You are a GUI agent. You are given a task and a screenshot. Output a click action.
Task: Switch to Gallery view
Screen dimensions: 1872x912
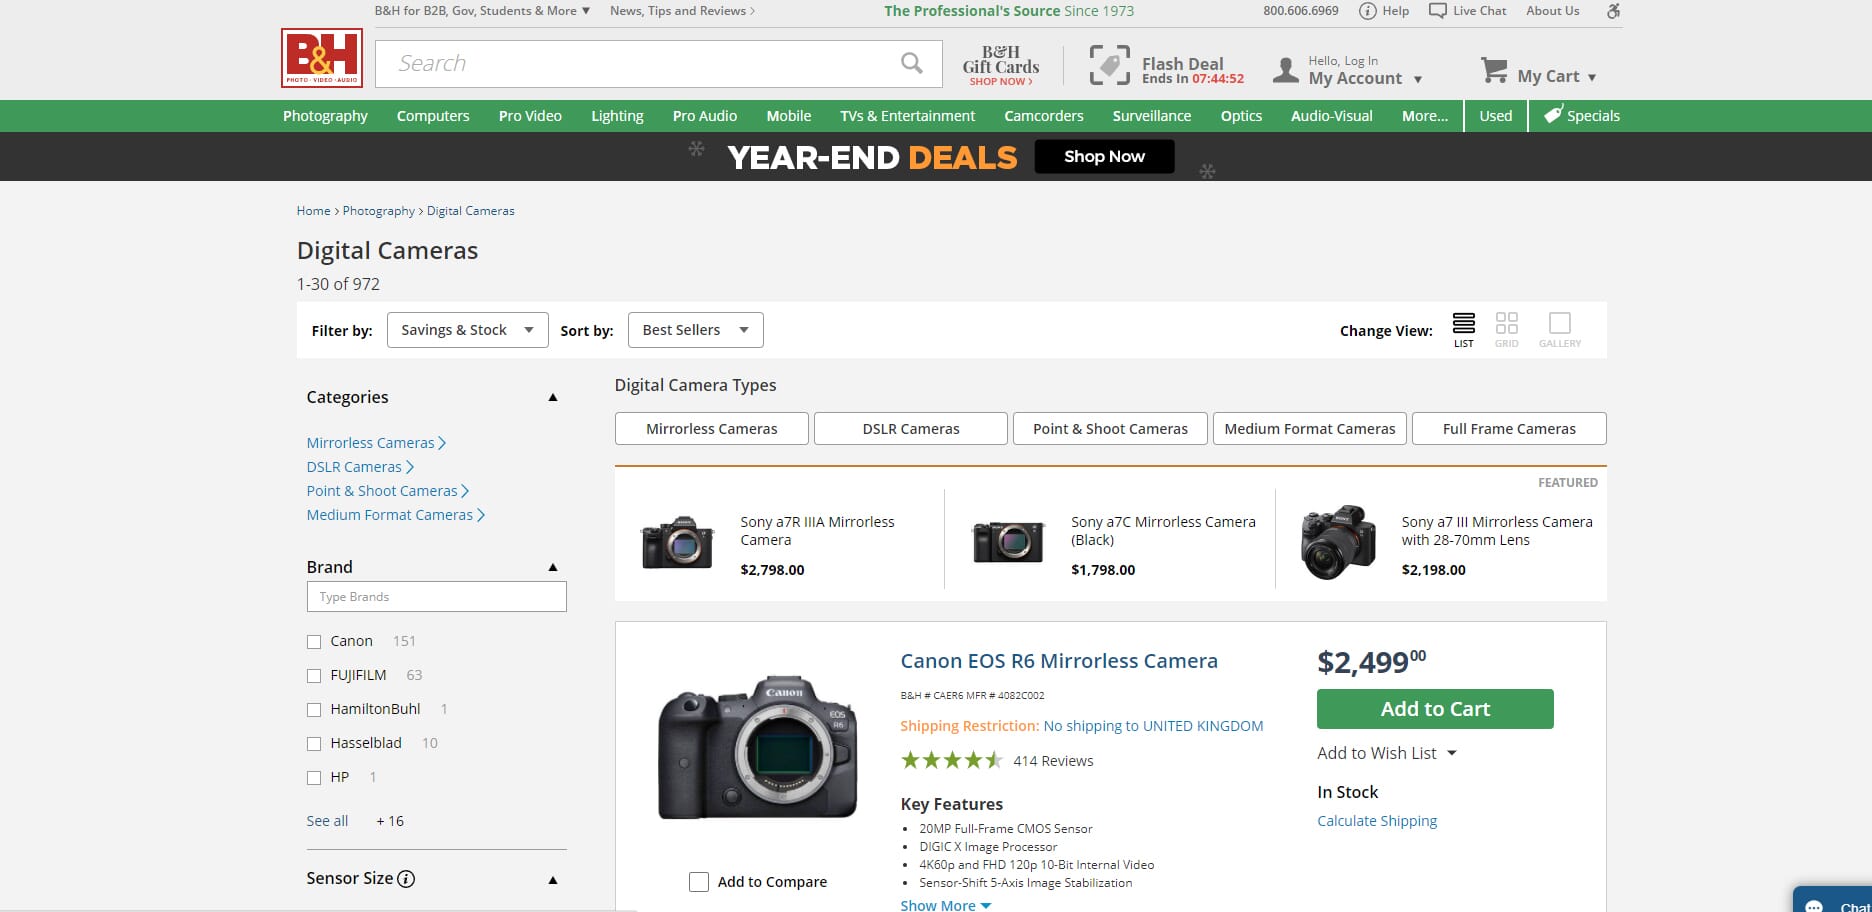click(1559, 329)
